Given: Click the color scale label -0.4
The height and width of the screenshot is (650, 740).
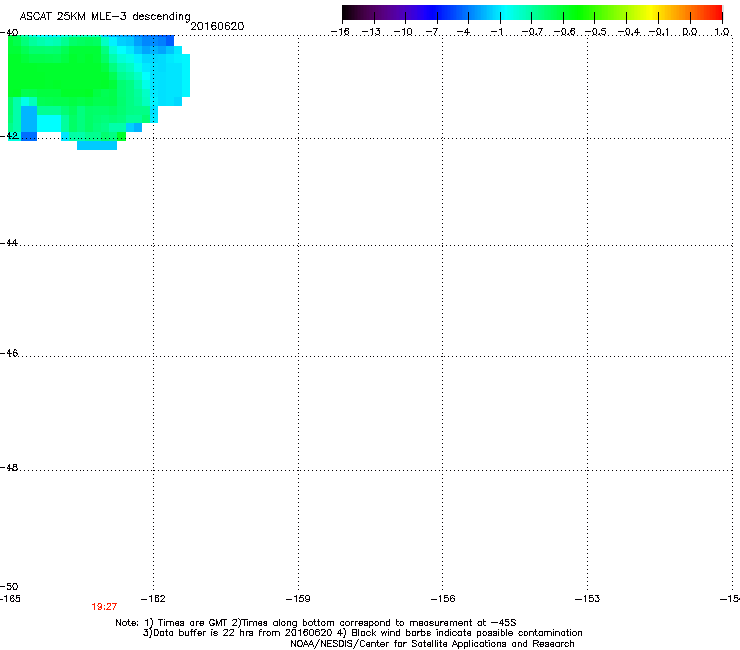Looking at the screenshot, I should click(629, 32).
